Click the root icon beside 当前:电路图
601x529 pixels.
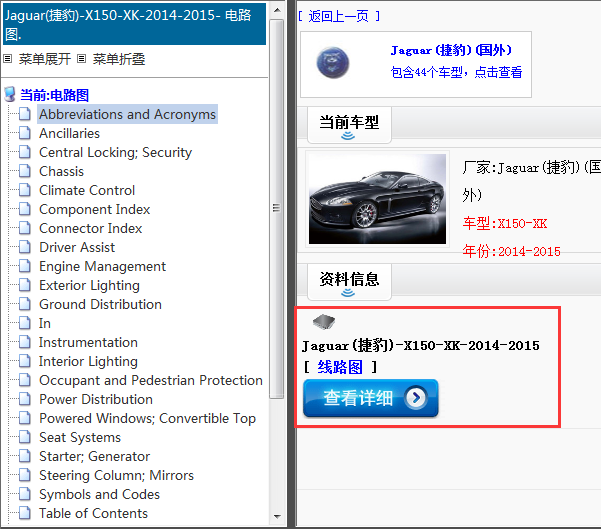10,95
